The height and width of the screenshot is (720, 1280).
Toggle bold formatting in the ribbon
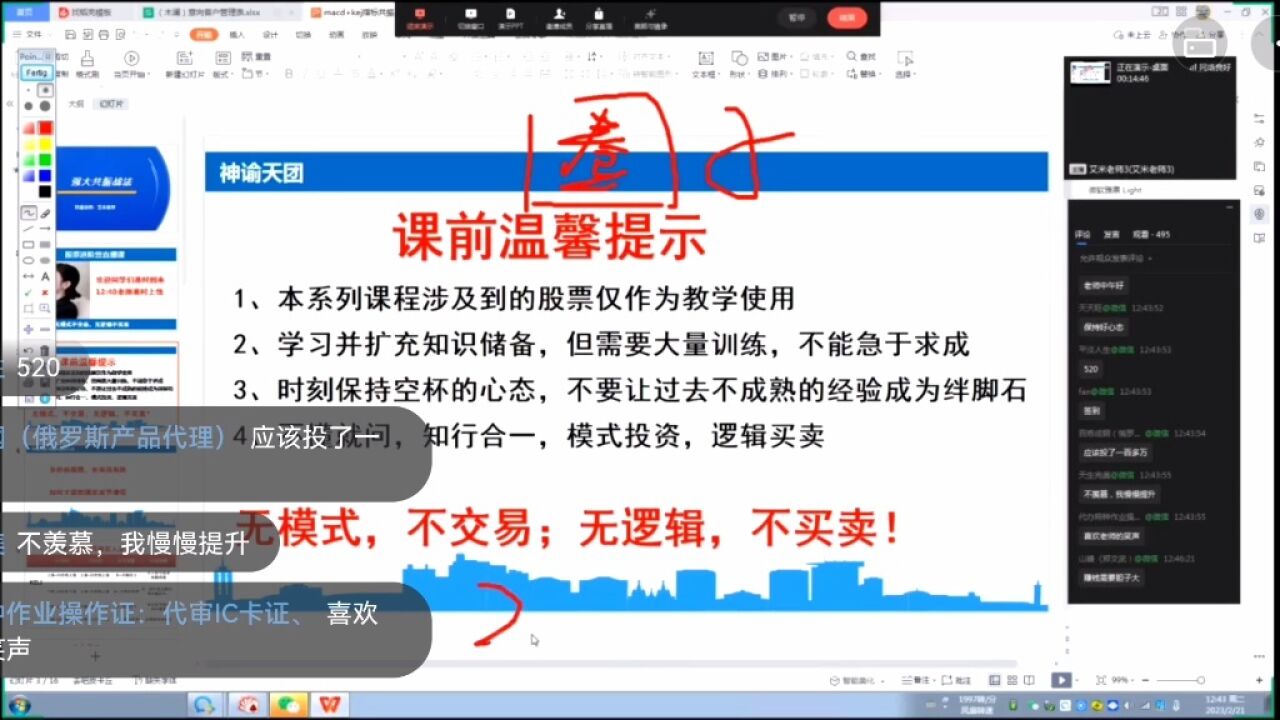288,74
